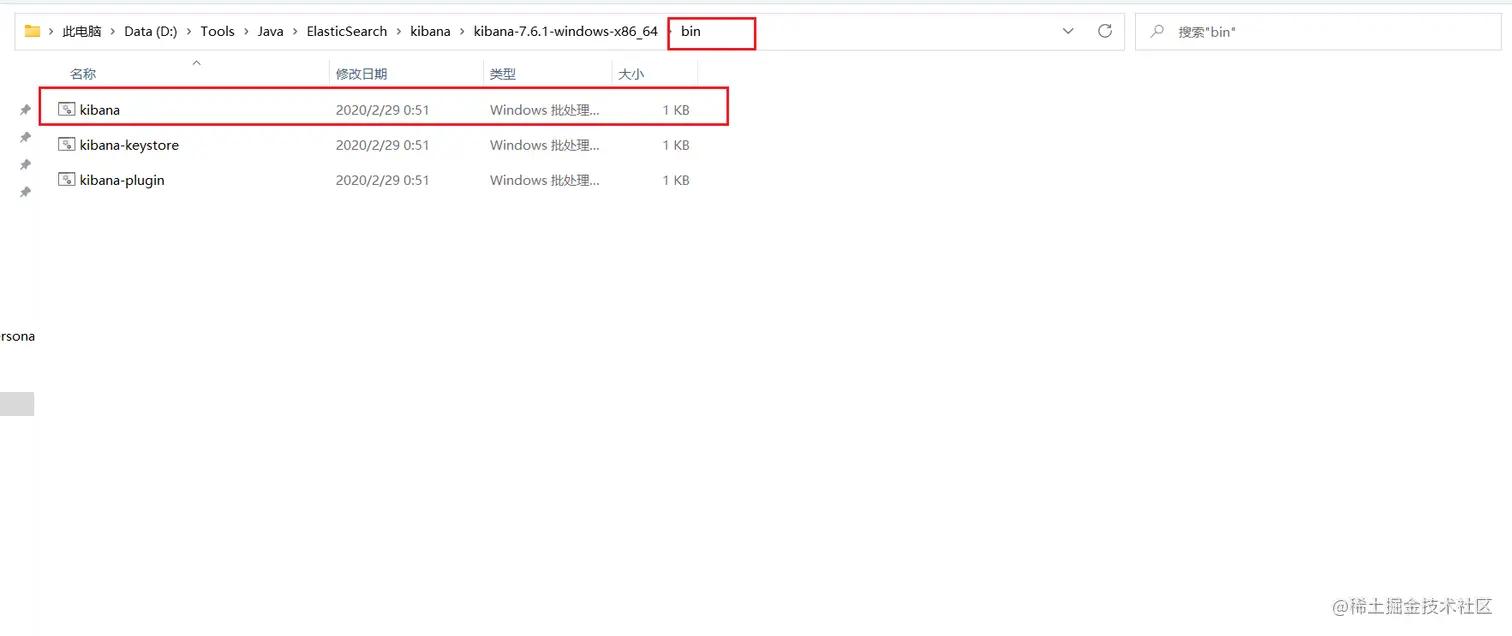Expand chevron after 此电脑 breadcrumb
Viewport: 1512px width, 636px height.
click(113, 31)
